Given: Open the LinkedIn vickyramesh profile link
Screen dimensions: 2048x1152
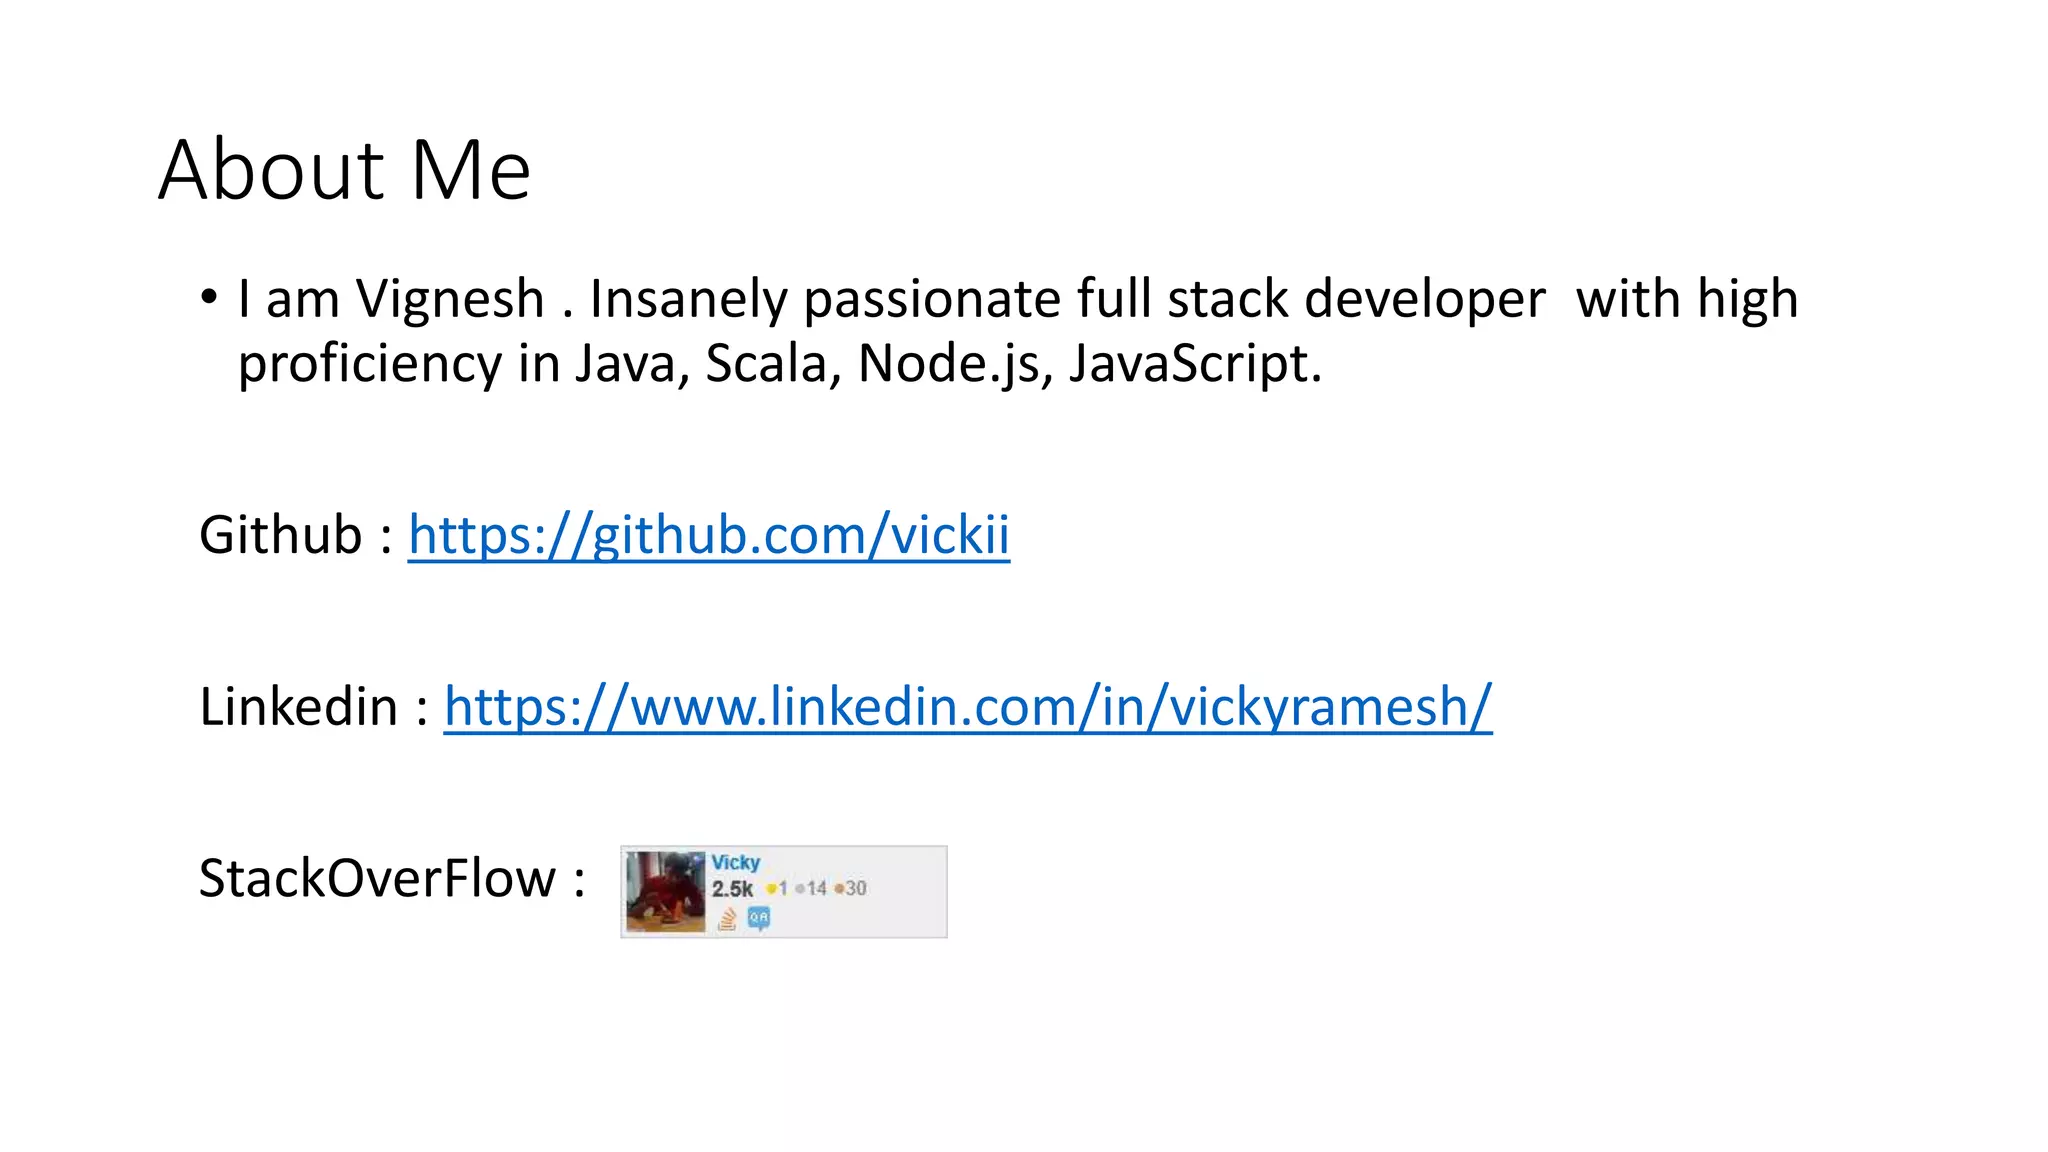Looking at the screenshot, I should click(x=967, y=707).
